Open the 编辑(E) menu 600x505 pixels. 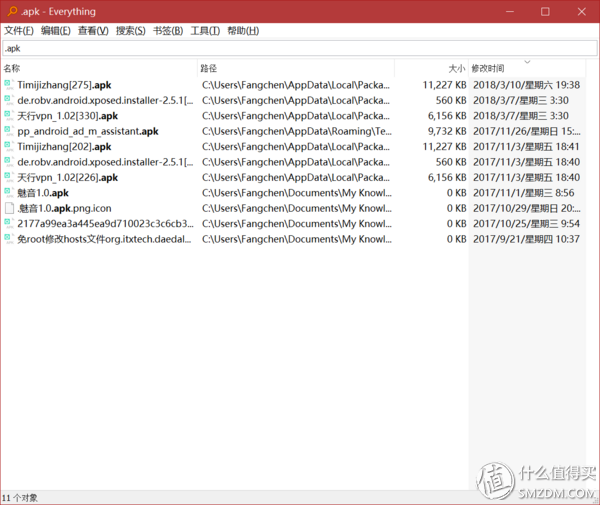click(x=56, y=31)
